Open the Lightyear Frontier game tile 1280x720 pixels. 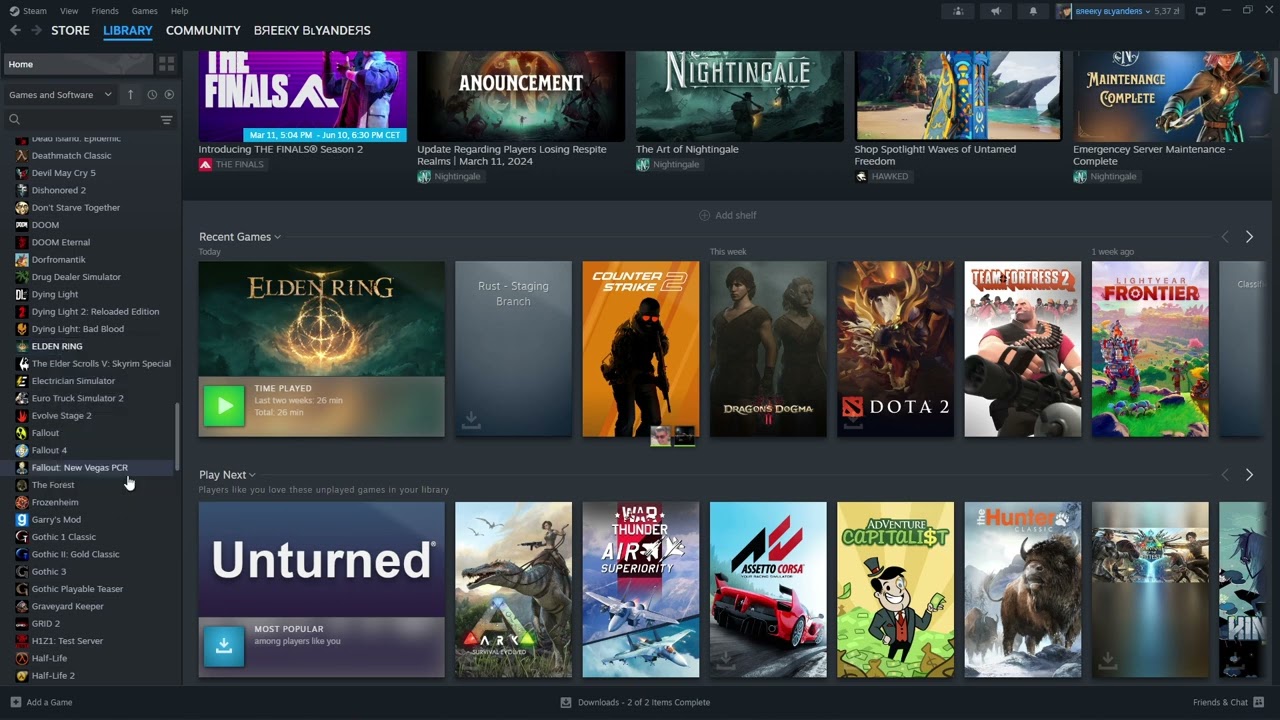[1150, 349]
